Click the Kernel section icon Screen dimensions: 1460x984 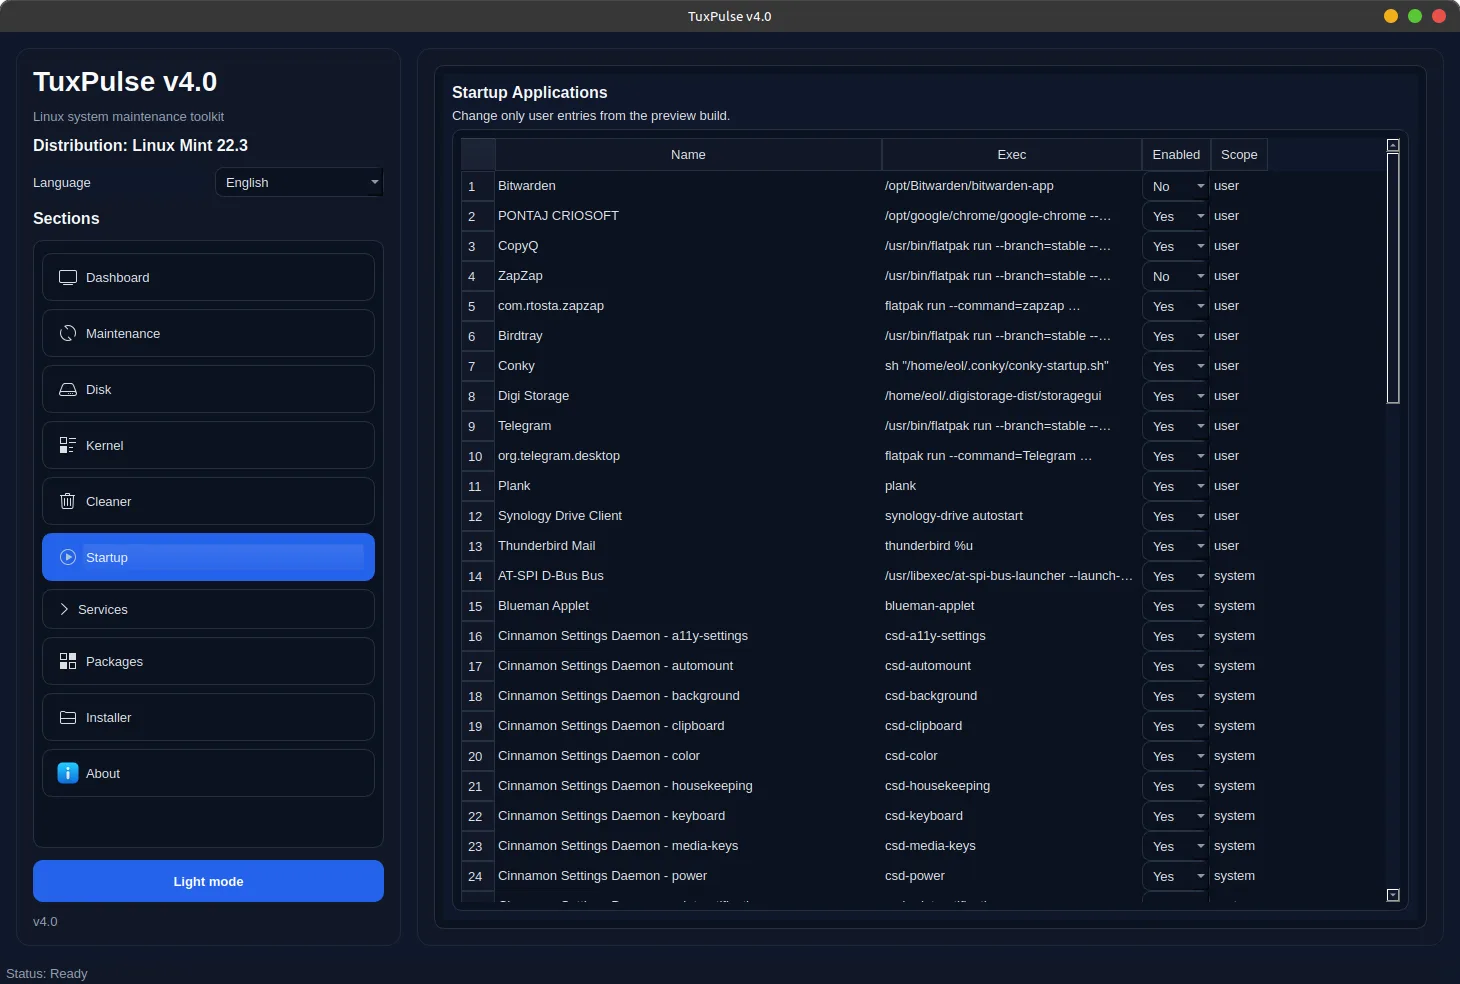(x=68, y=445)
